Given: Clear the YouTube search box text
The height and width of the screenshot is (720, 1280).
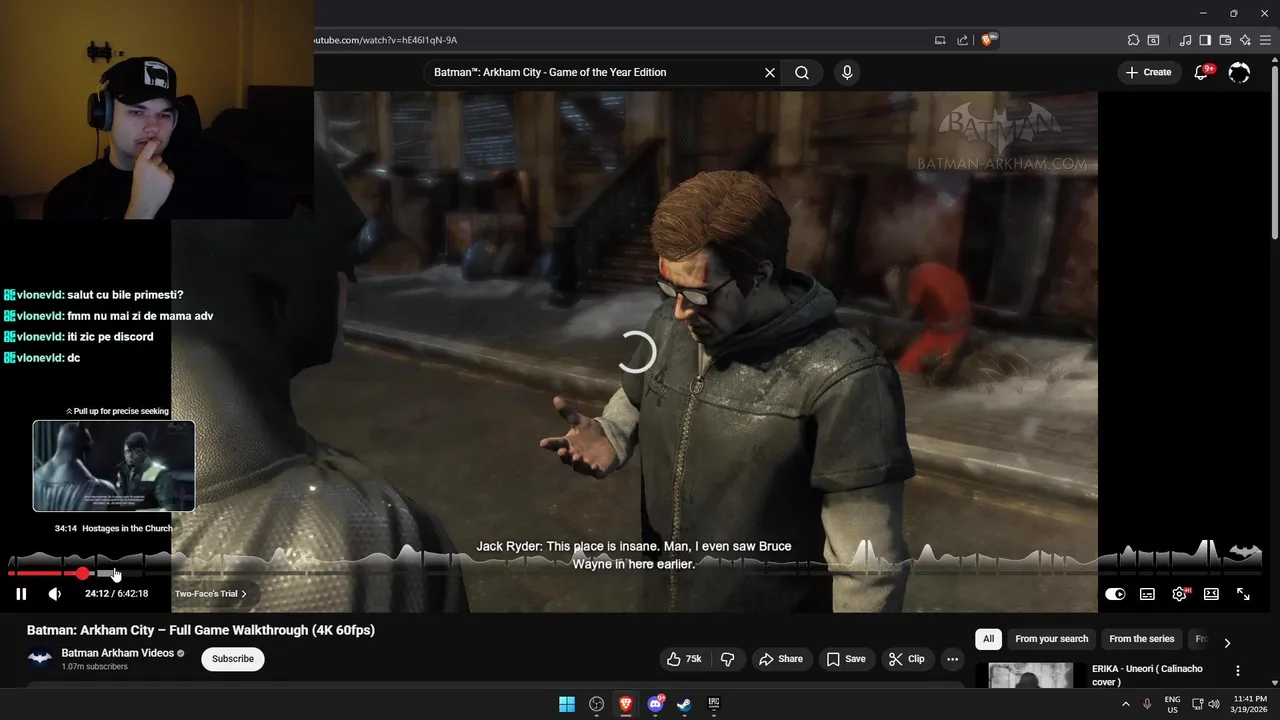Looking at the screenshot, I should pyautogui.click(x=770, y=72).
